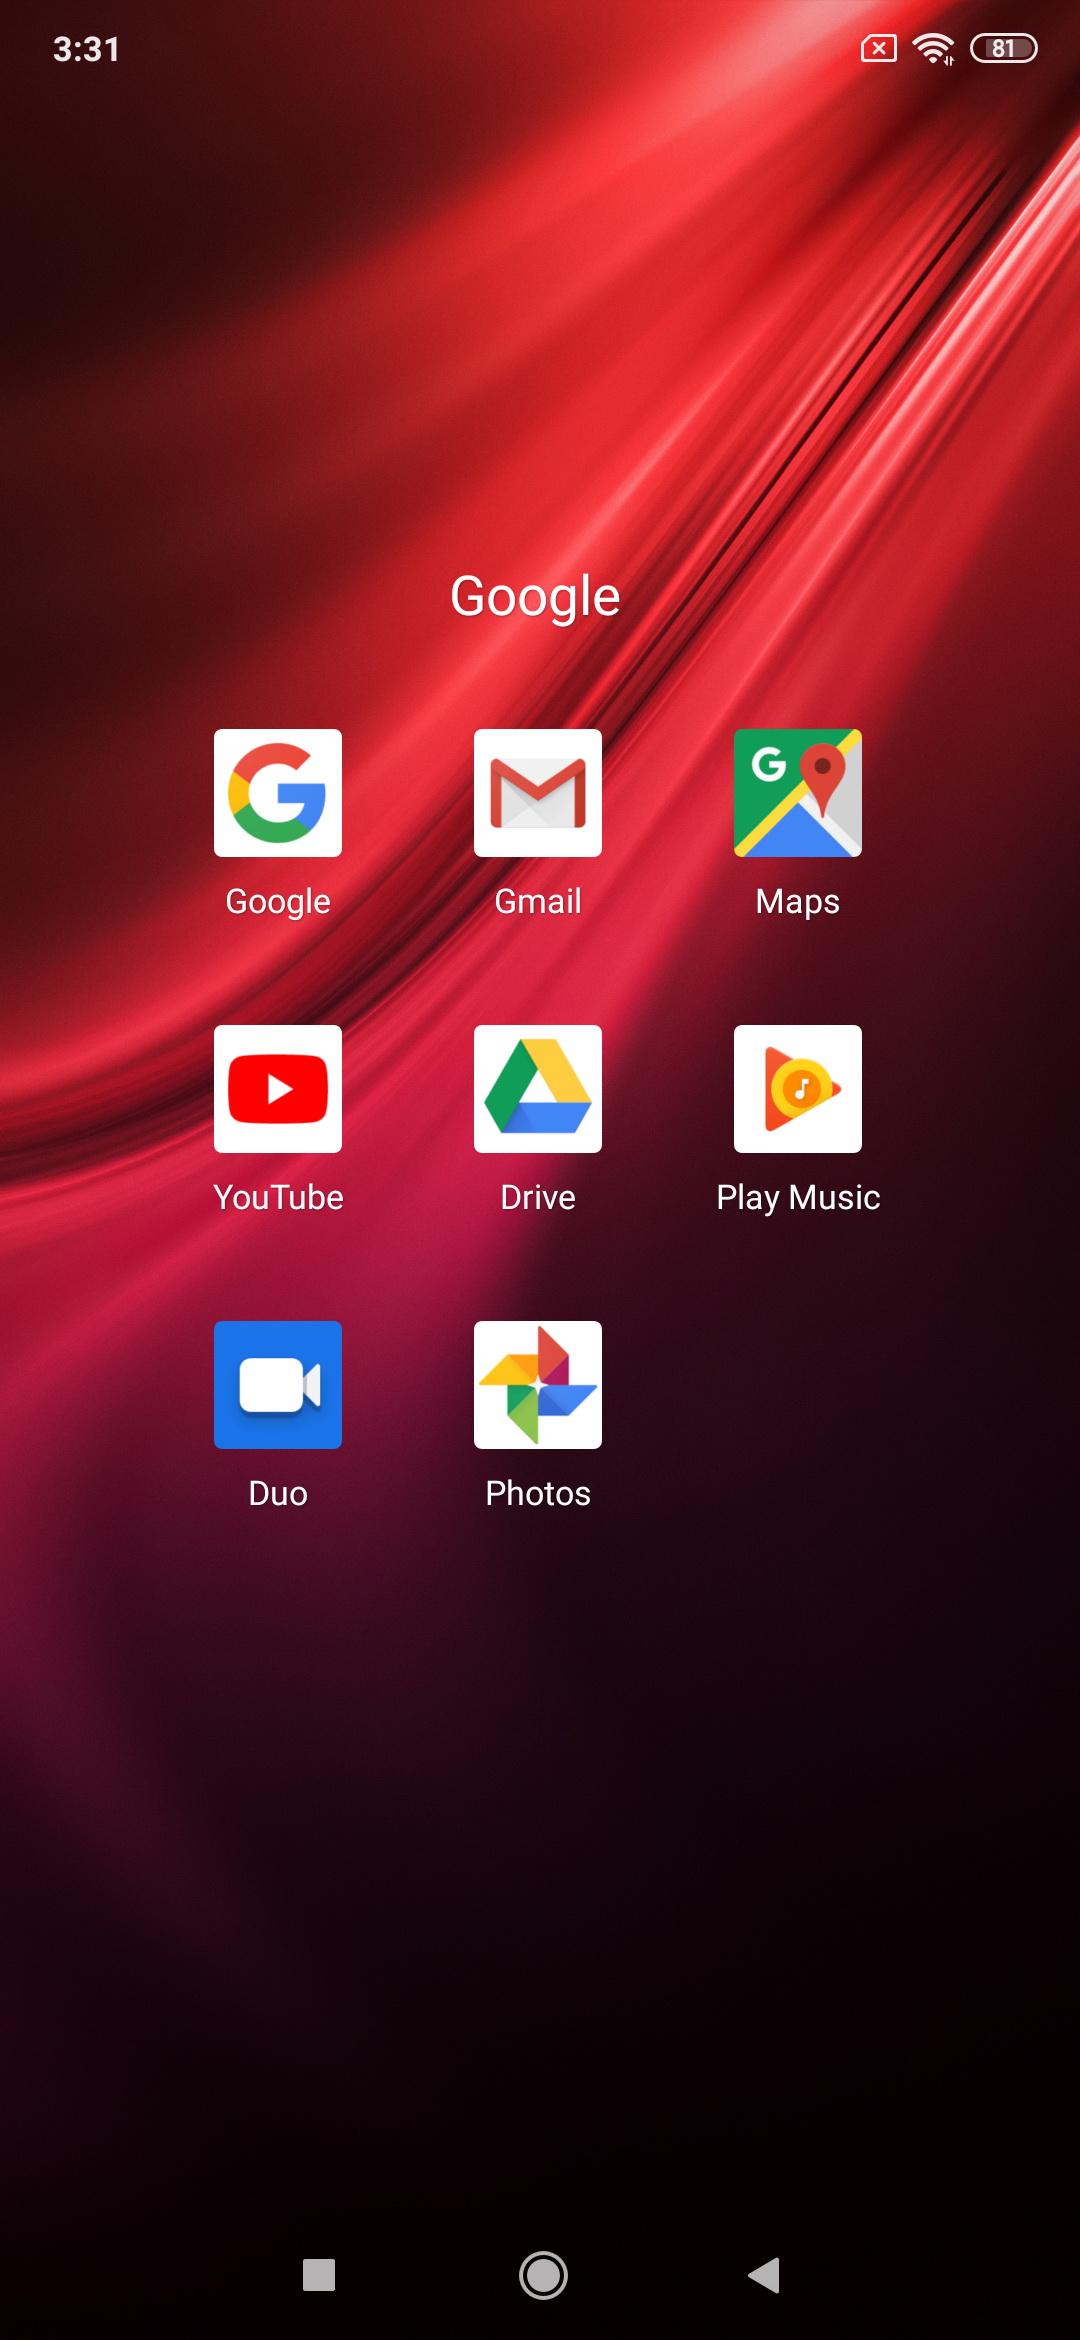
Task: Open the Maps app icon
Action: click(x=798, y=793)
